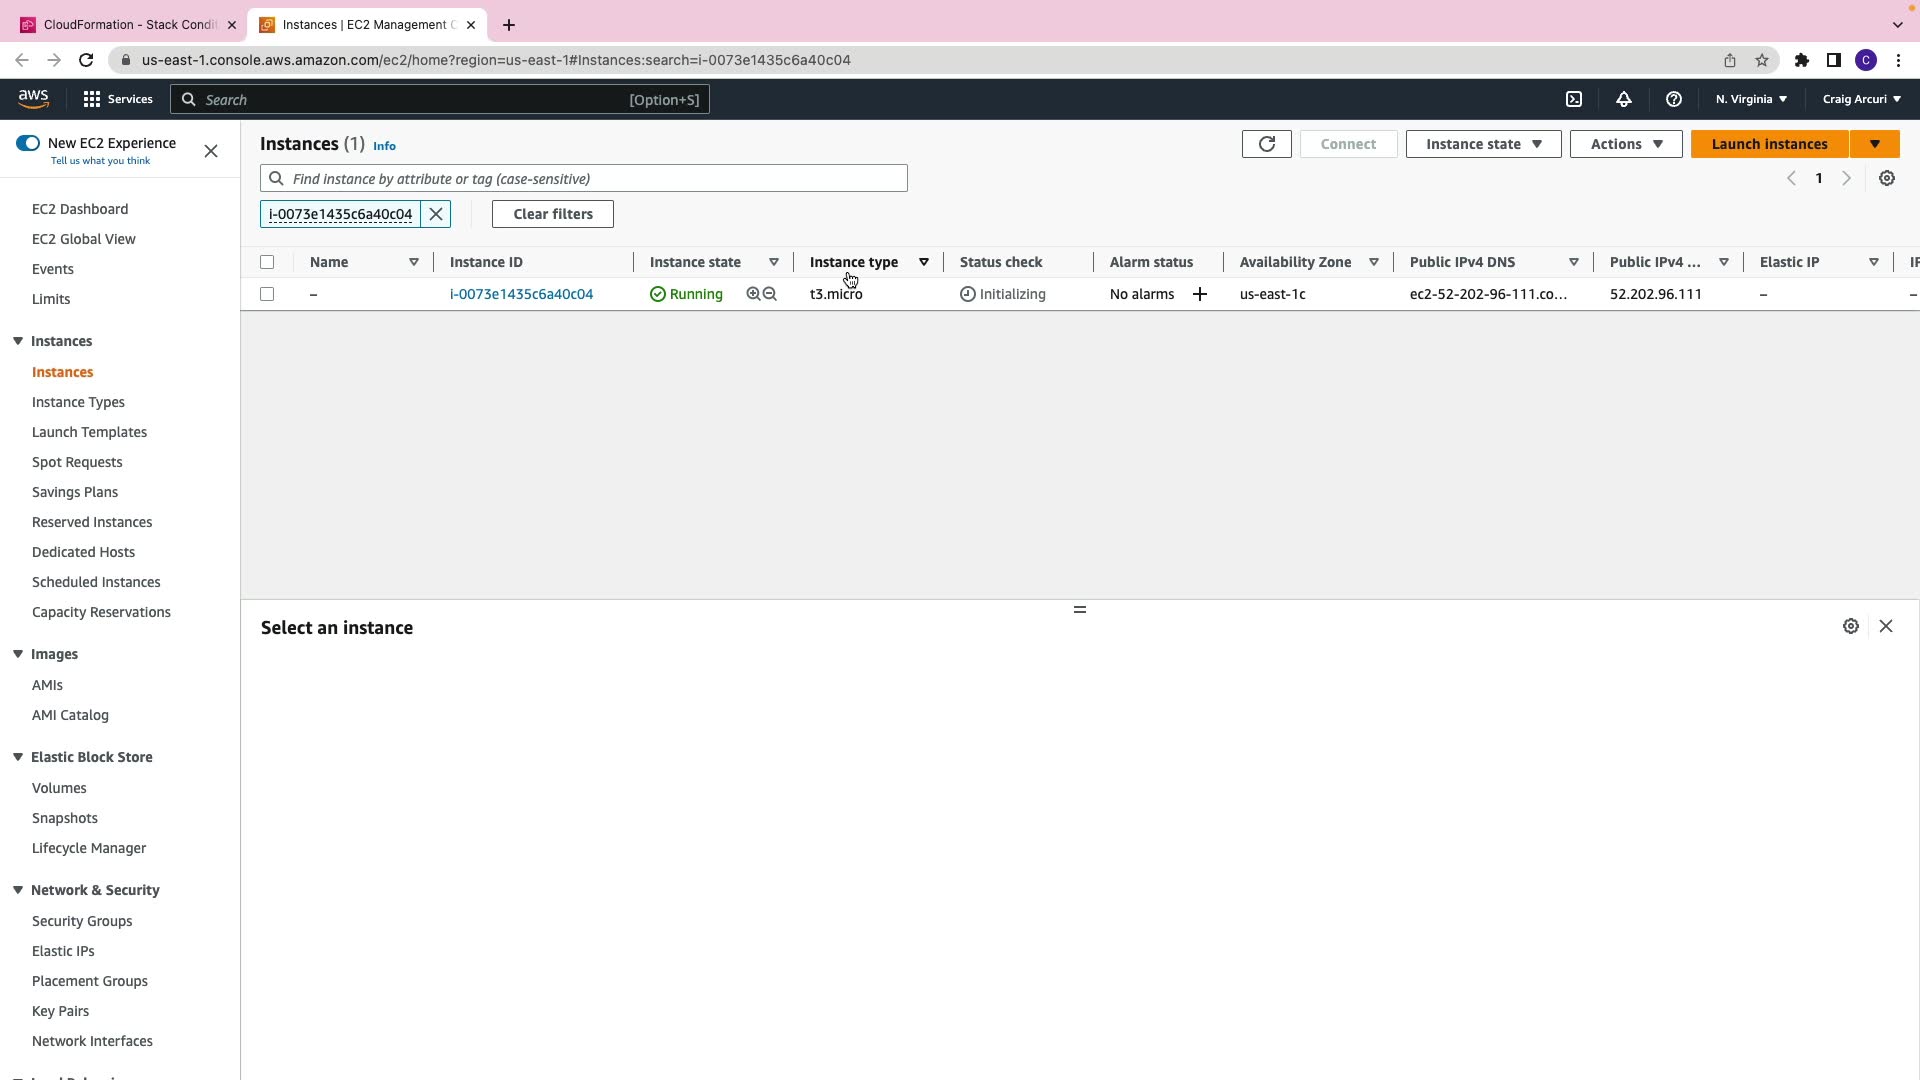Open Security Groups in sidebar
This screenshot has height=1080, width=1920.
coord(82,921)
